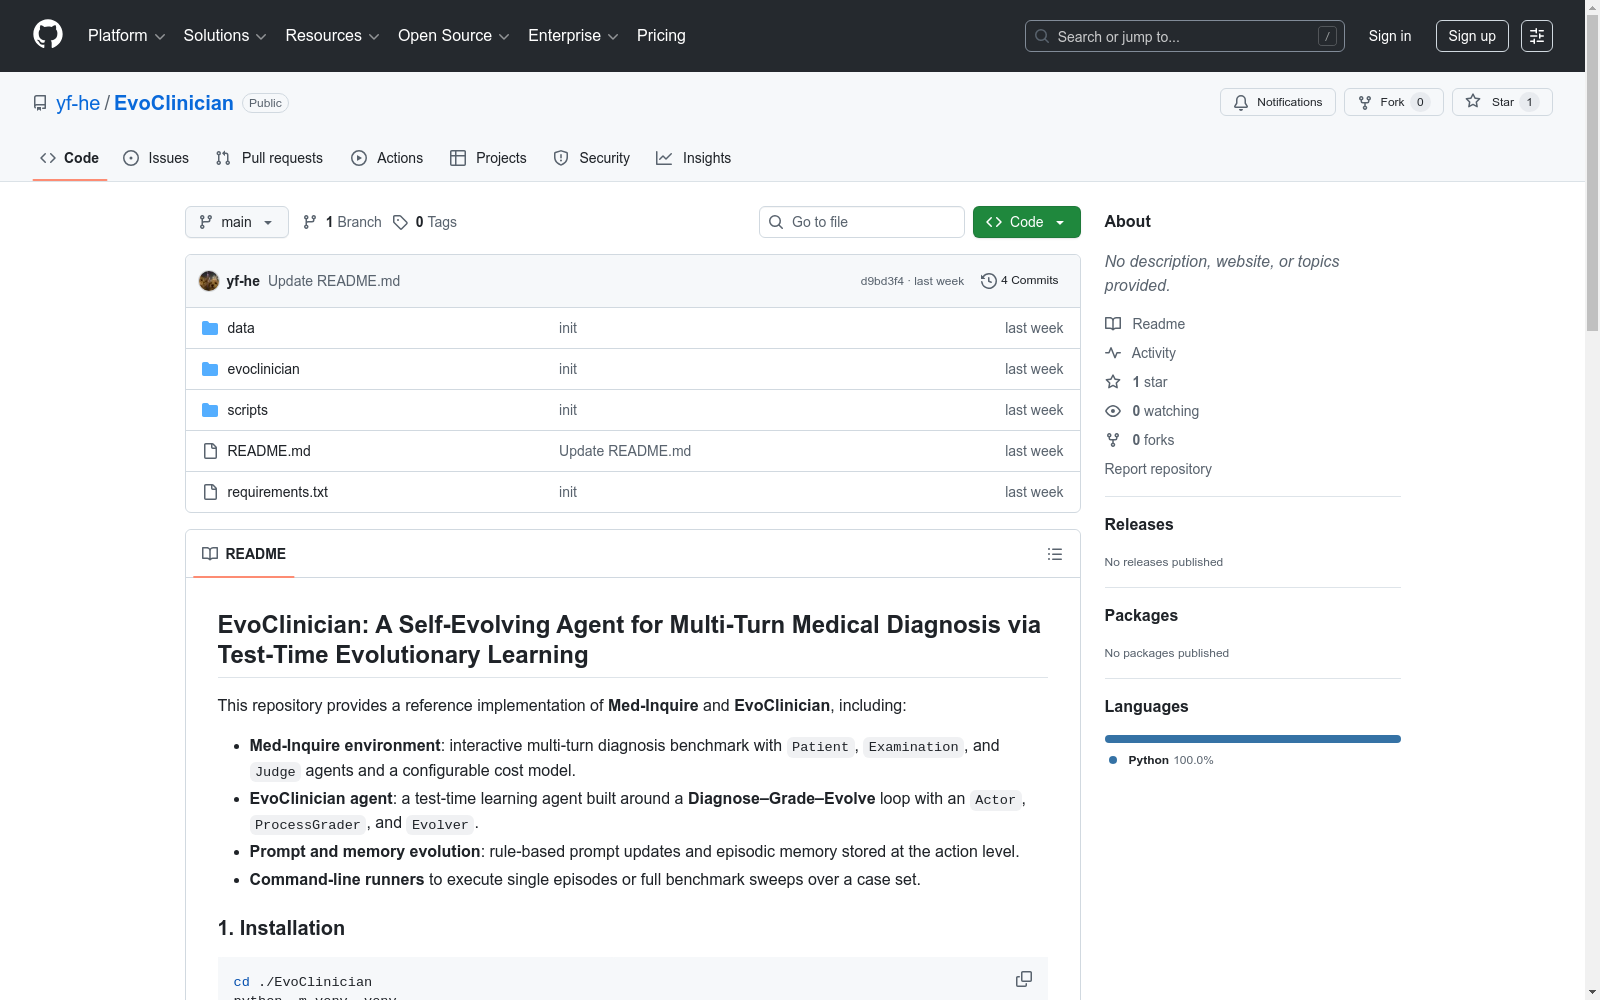Open the GitHub home logo
This screenshot has height=1000, width=1600.
(48, 35)
